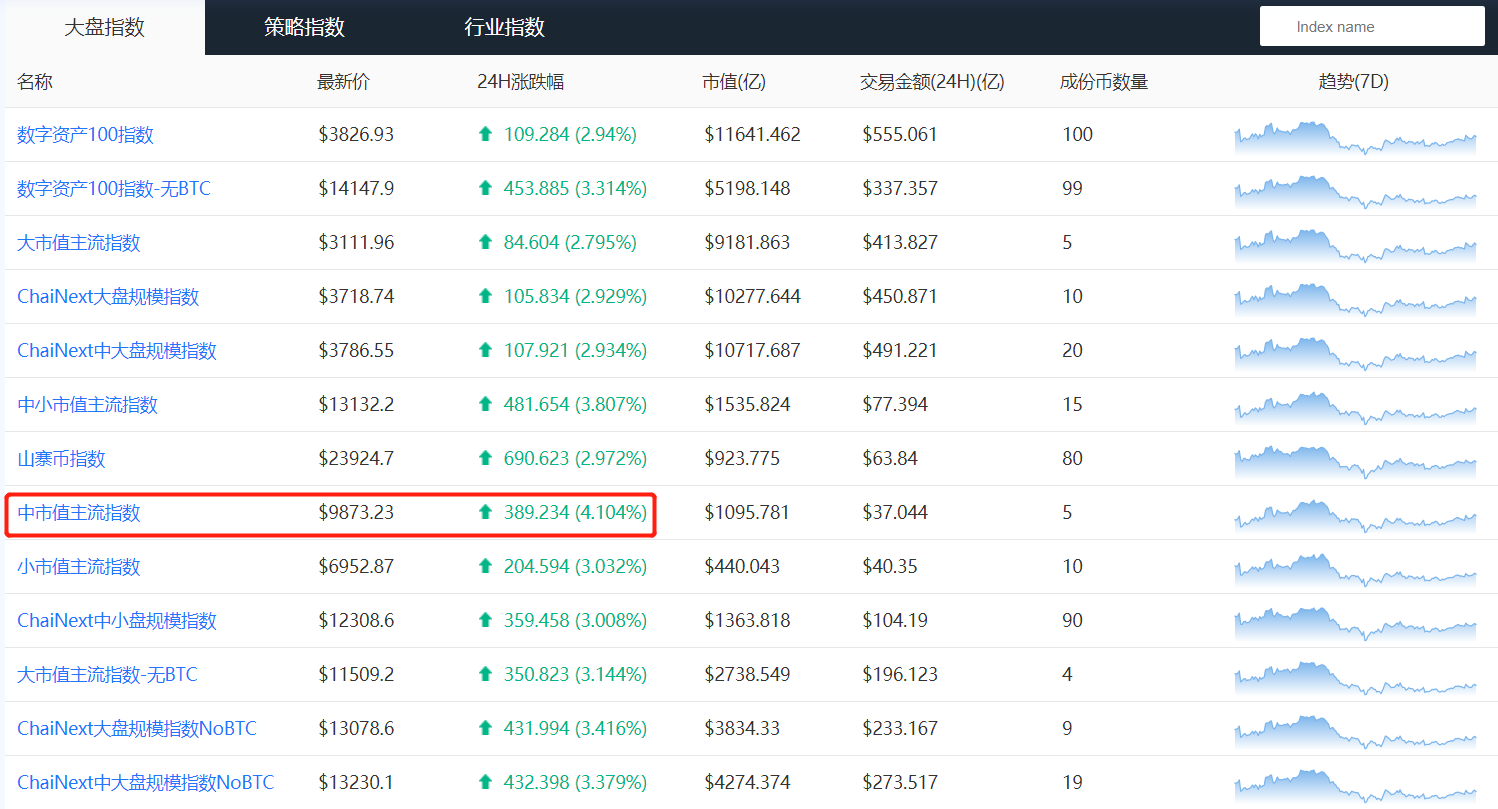Select the market cap $4274.374
Screen dimensions: 1498x809
click(747, 782)
